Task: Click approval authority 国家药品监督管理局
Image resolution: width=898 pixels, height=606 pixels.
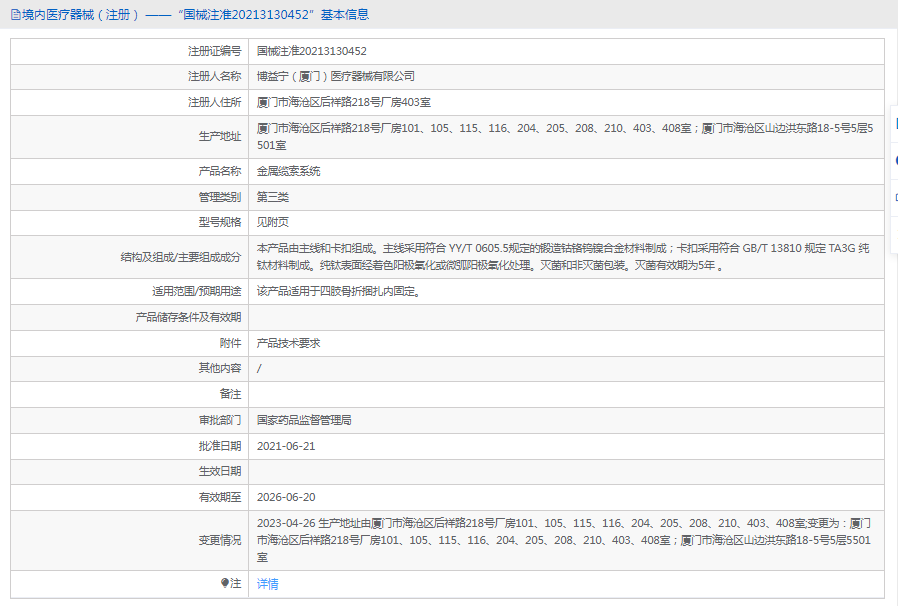Action: tap(304, 420)
